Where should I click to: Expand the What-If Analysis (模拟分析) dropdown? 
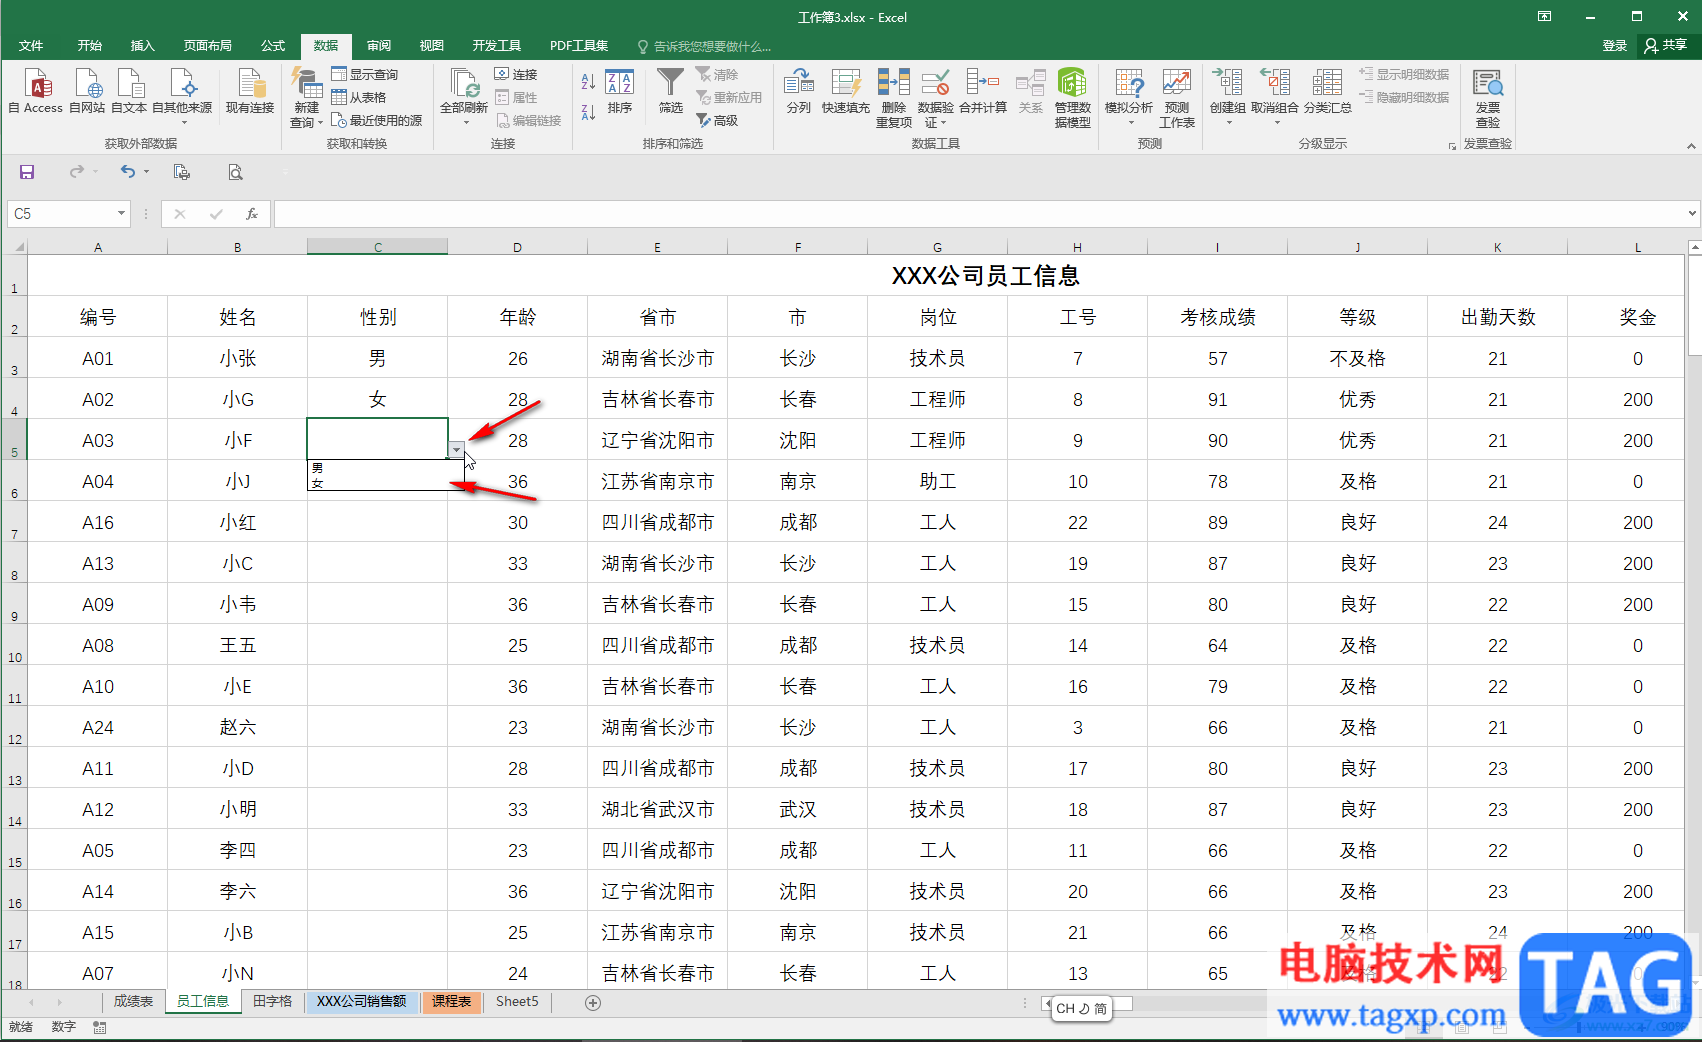[x=1130, y=122]
